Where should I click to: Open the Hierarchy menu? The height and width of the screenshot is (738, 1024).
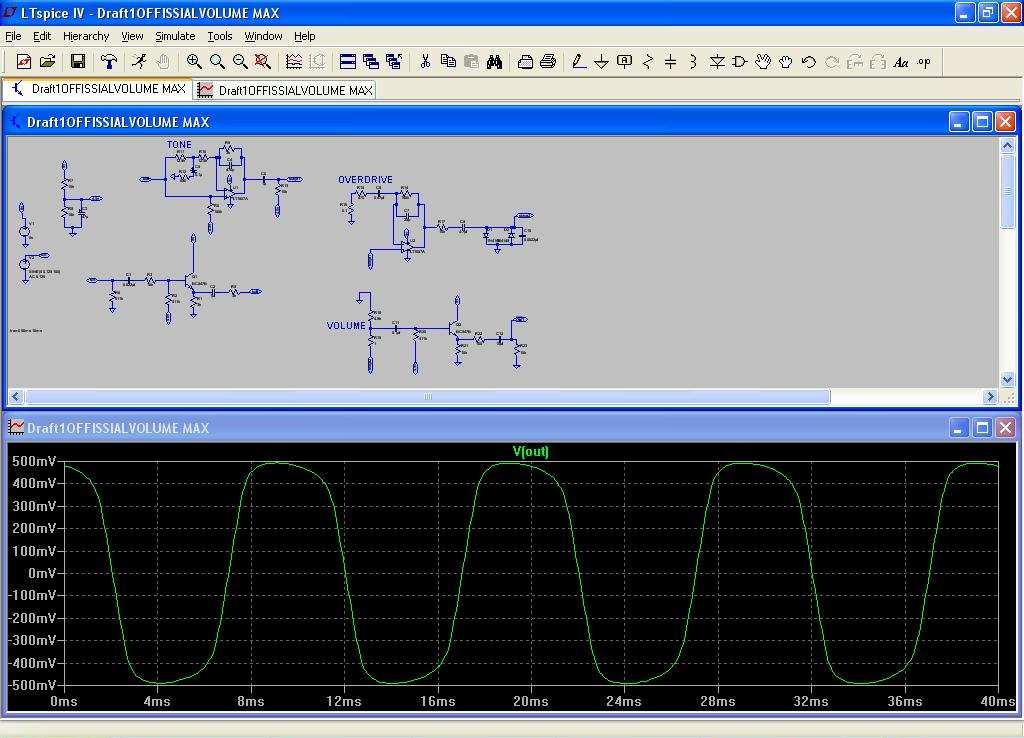pyautogui.click(x=86, y=37)
